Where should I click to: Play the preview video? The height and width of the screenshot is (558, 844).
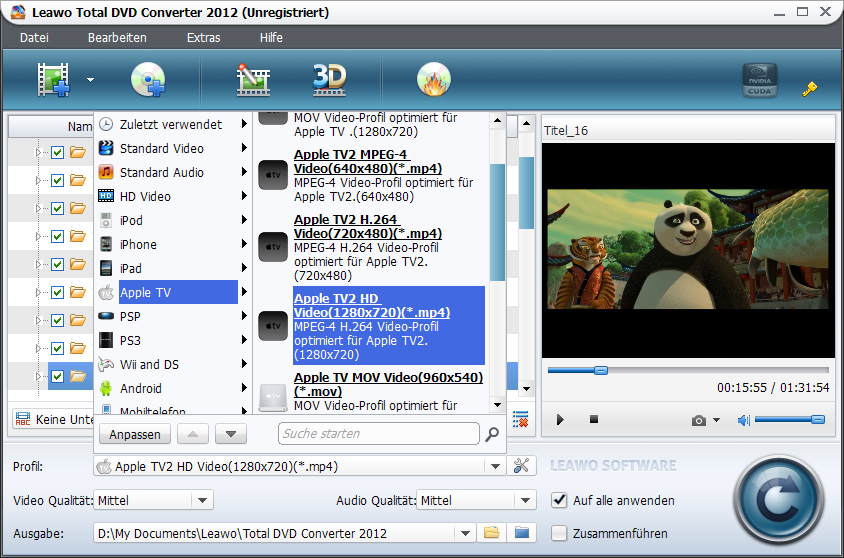(560, 420)
